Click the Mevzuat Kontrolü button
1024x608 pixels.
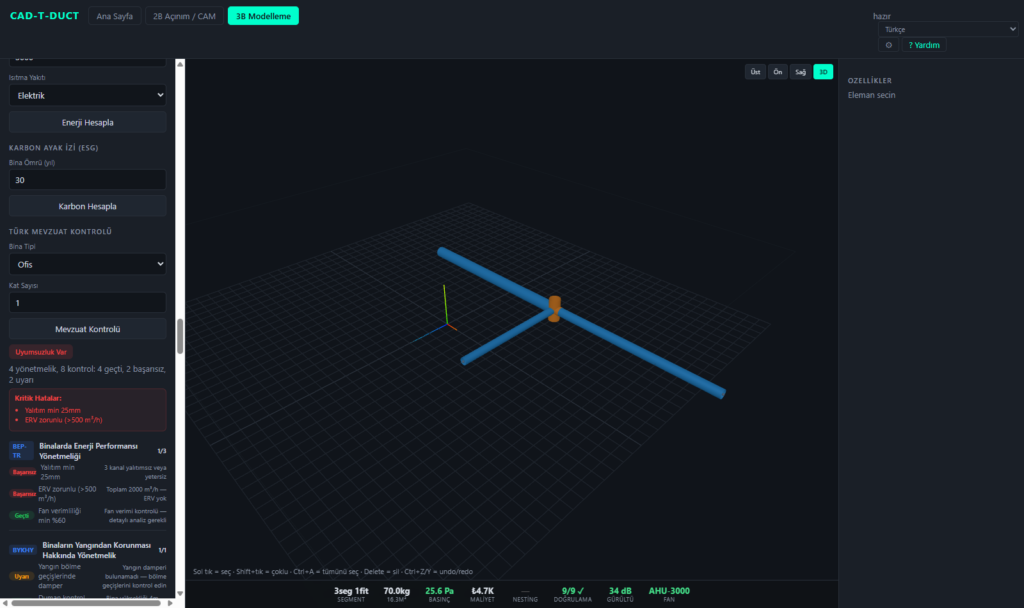(88, 329)
